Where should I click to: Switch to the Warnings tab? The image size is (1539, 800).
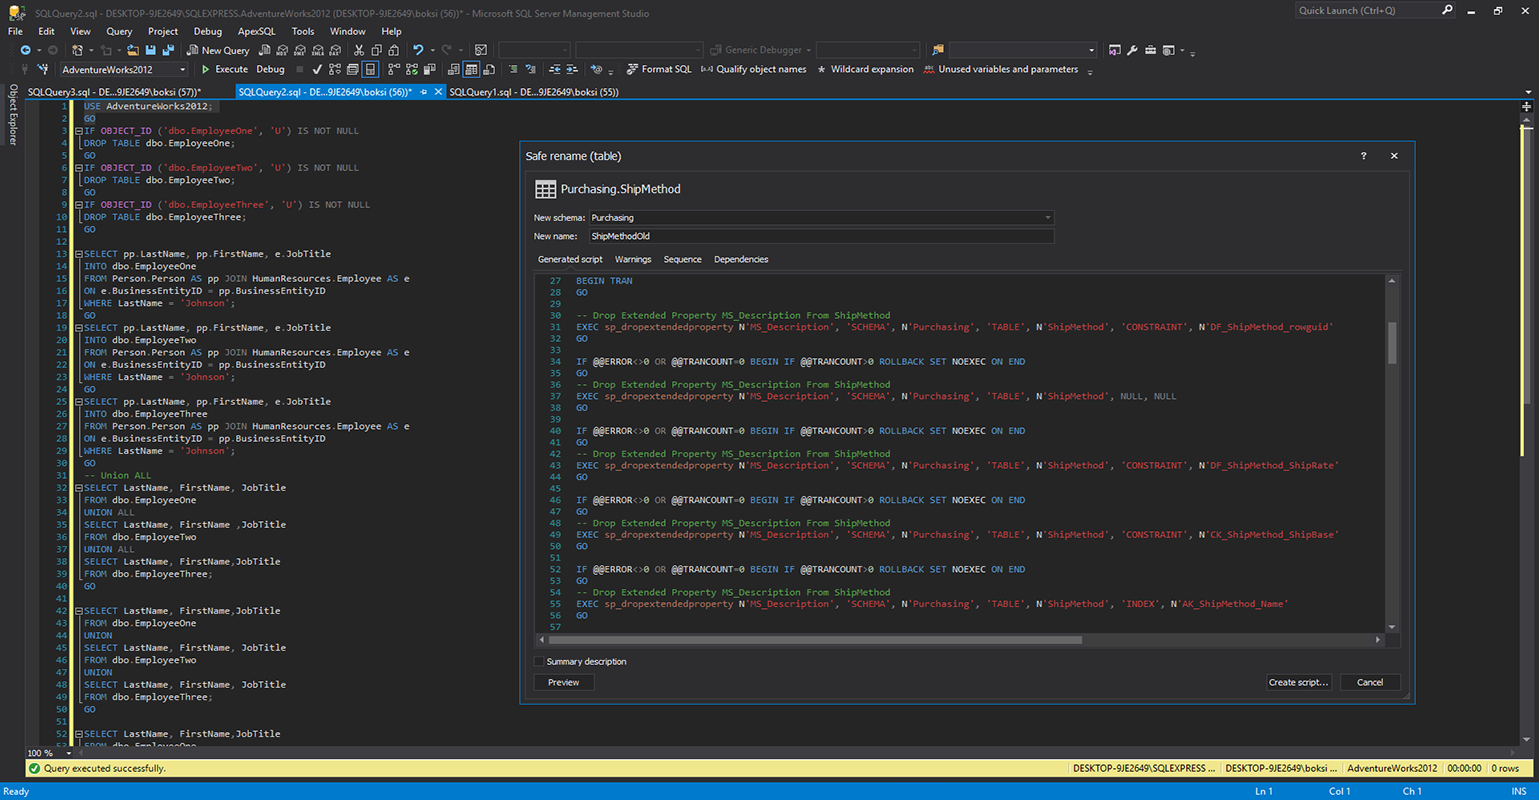633,259
